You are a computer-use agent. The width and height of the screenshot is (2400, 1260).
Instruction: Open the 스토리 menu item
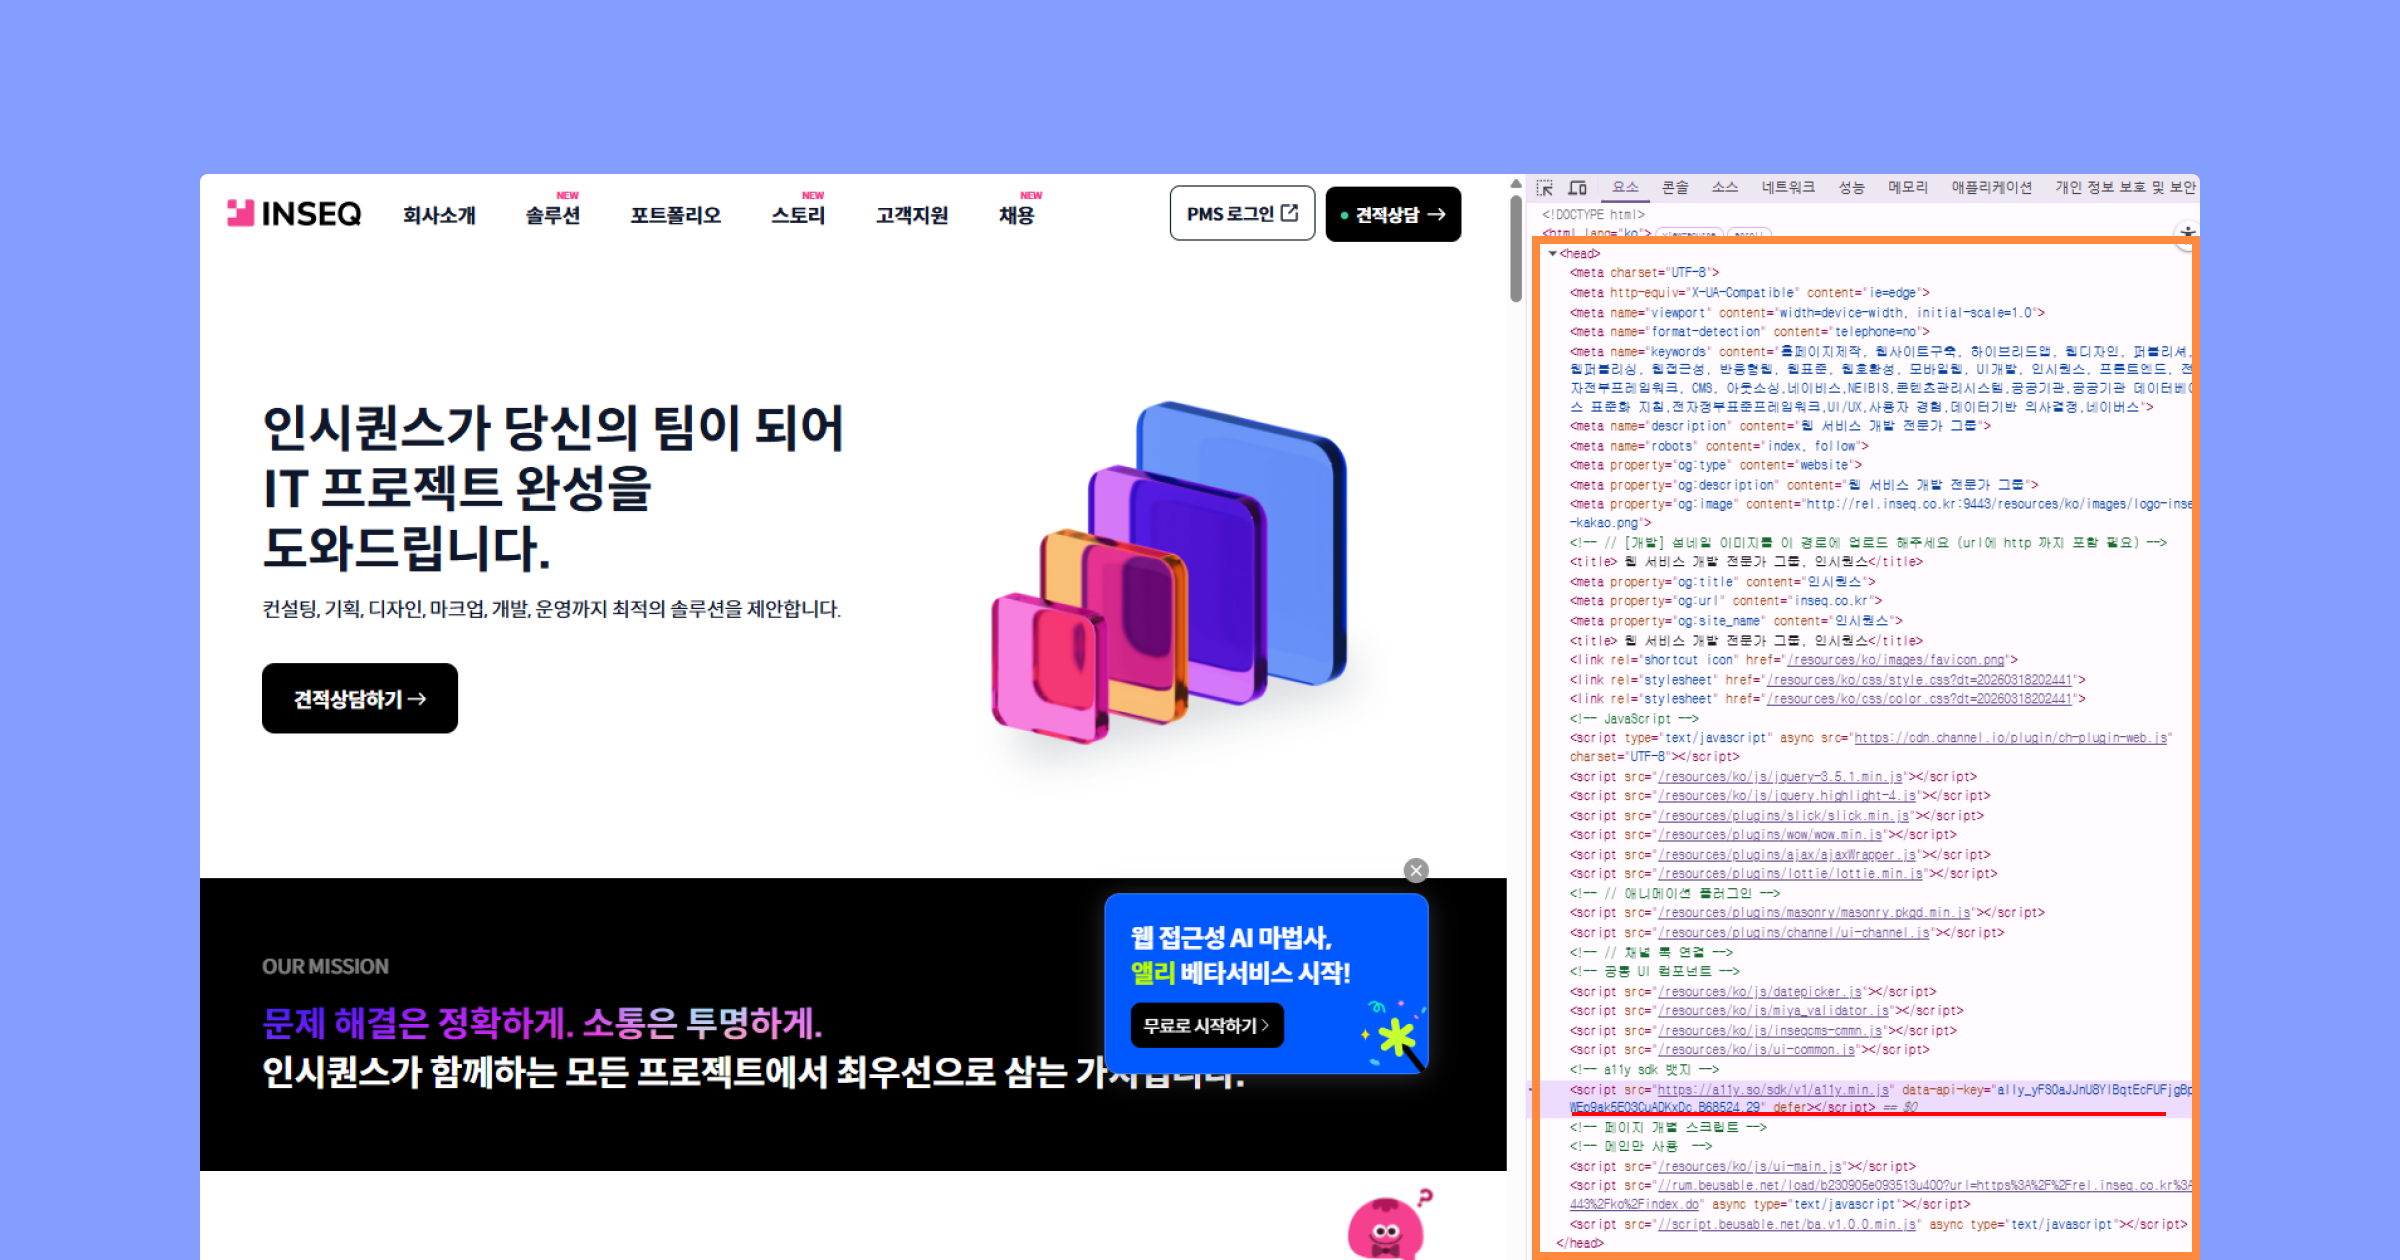(x=798, y=215)
